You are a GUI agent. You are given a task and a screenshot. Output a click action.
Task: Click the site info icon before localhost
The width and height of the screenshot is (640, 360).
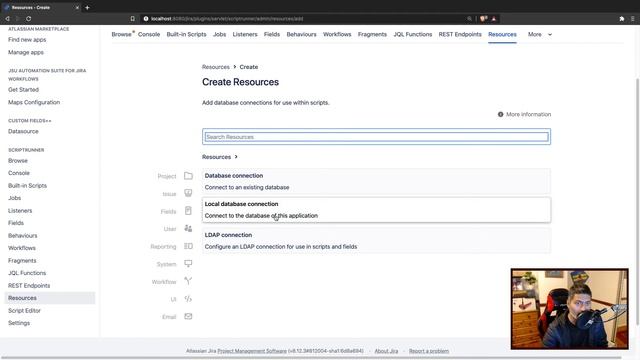tap(146, 19)
